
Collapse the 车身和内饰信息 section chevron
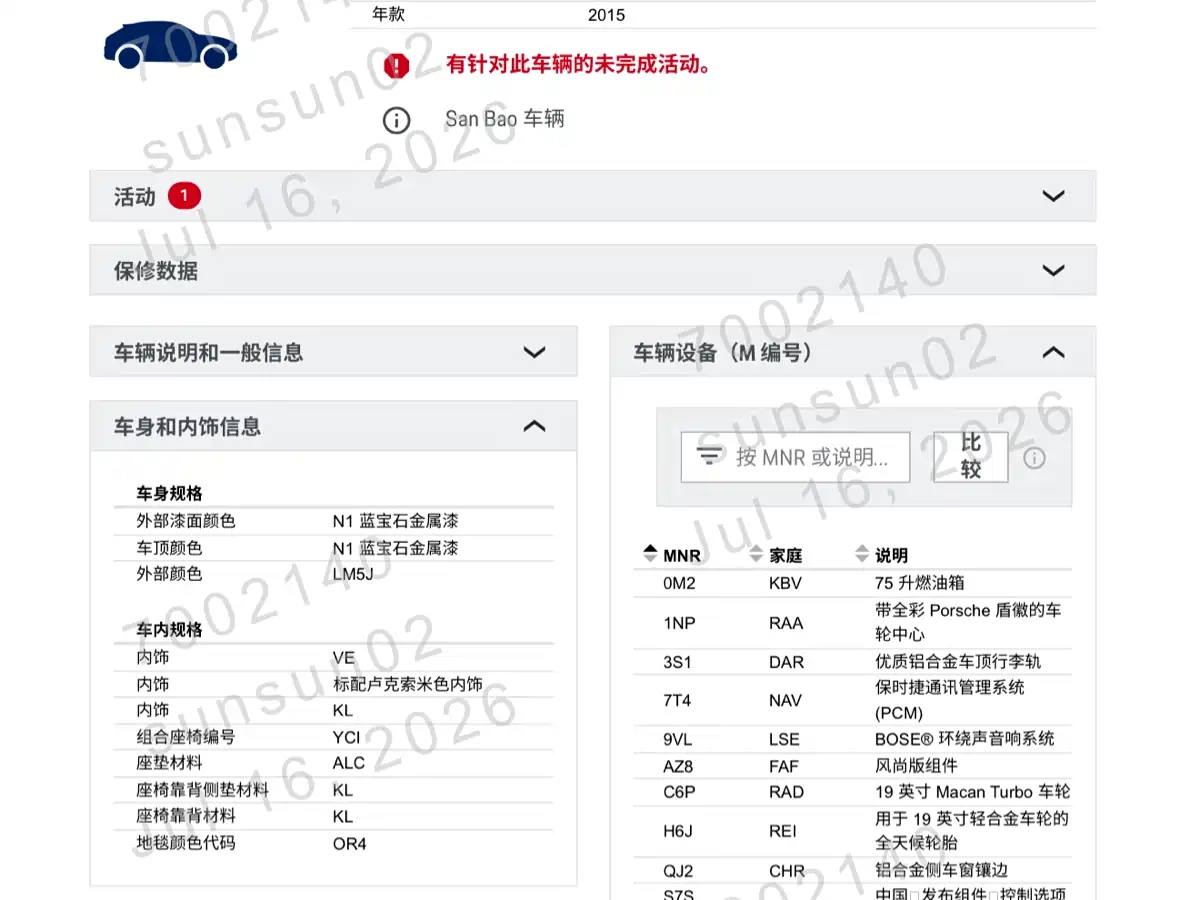pos(535,426)
